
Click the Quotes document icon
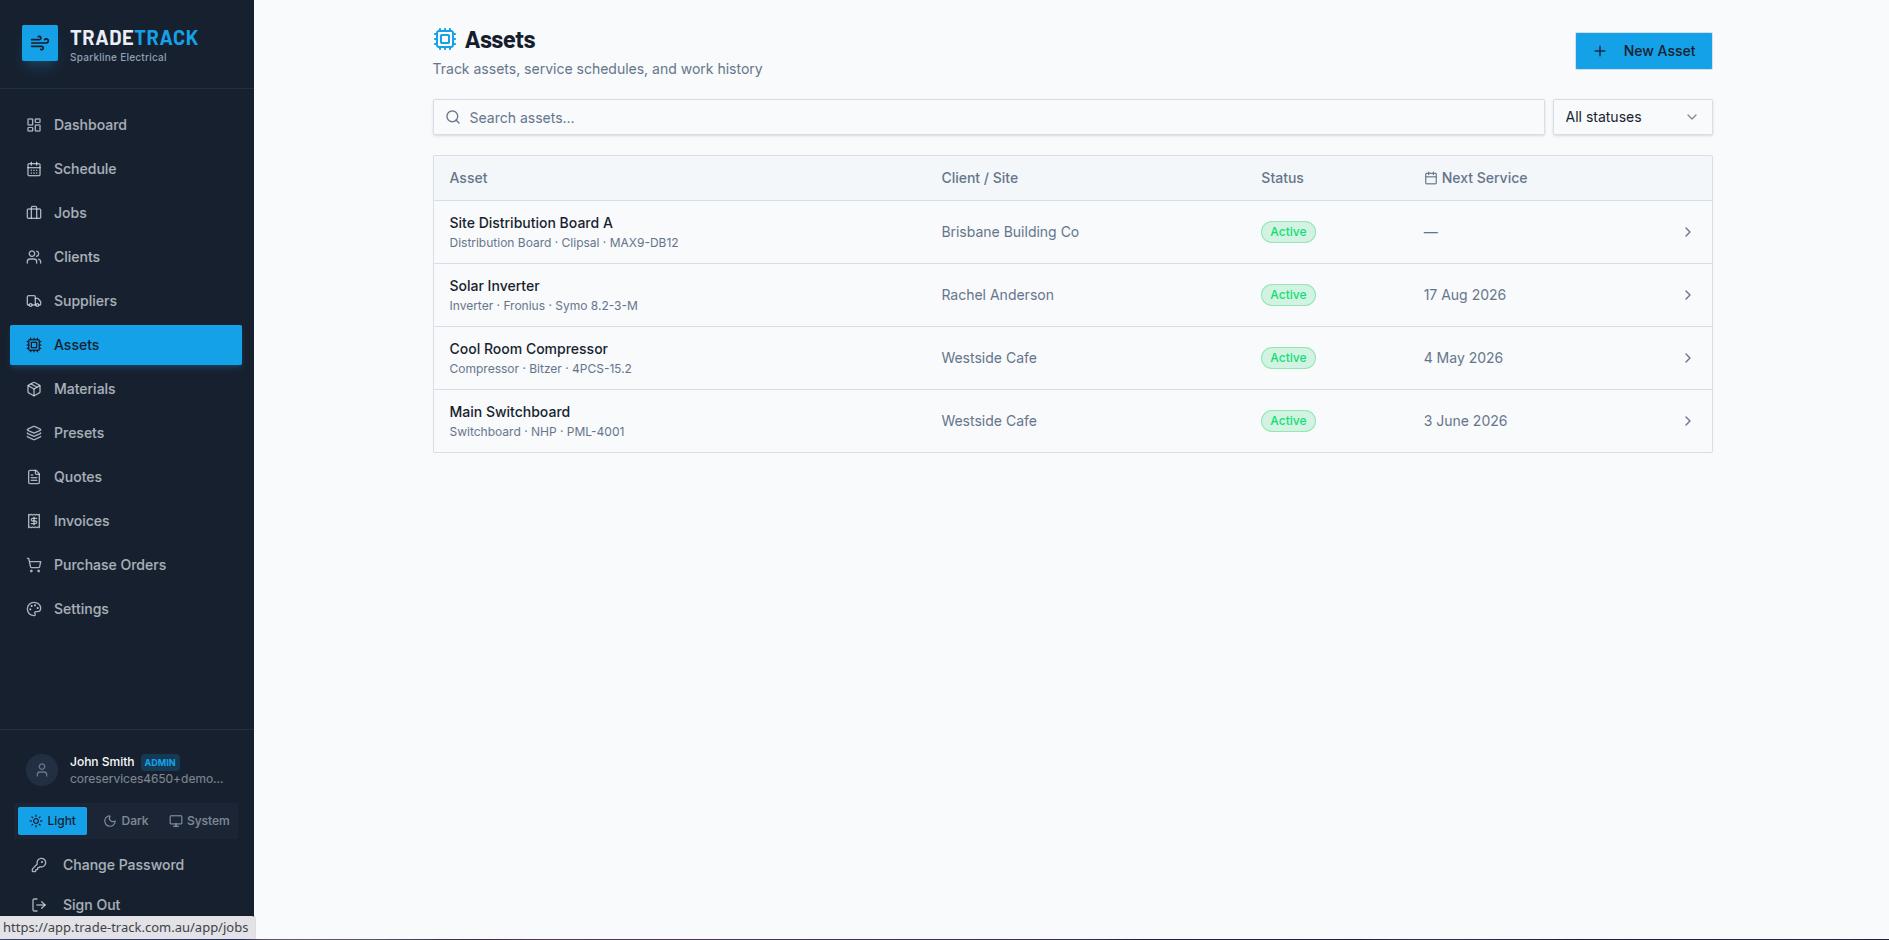click(34, 477)
